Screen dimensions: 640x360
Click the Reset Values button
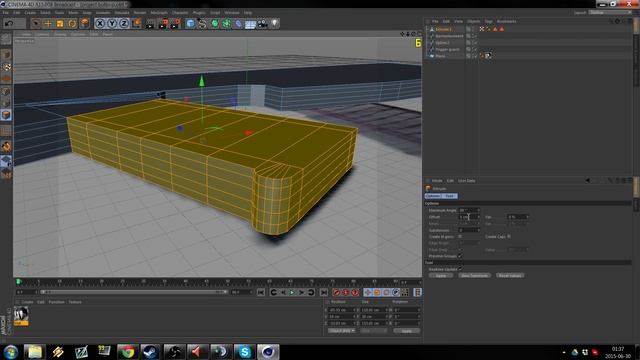510,276
